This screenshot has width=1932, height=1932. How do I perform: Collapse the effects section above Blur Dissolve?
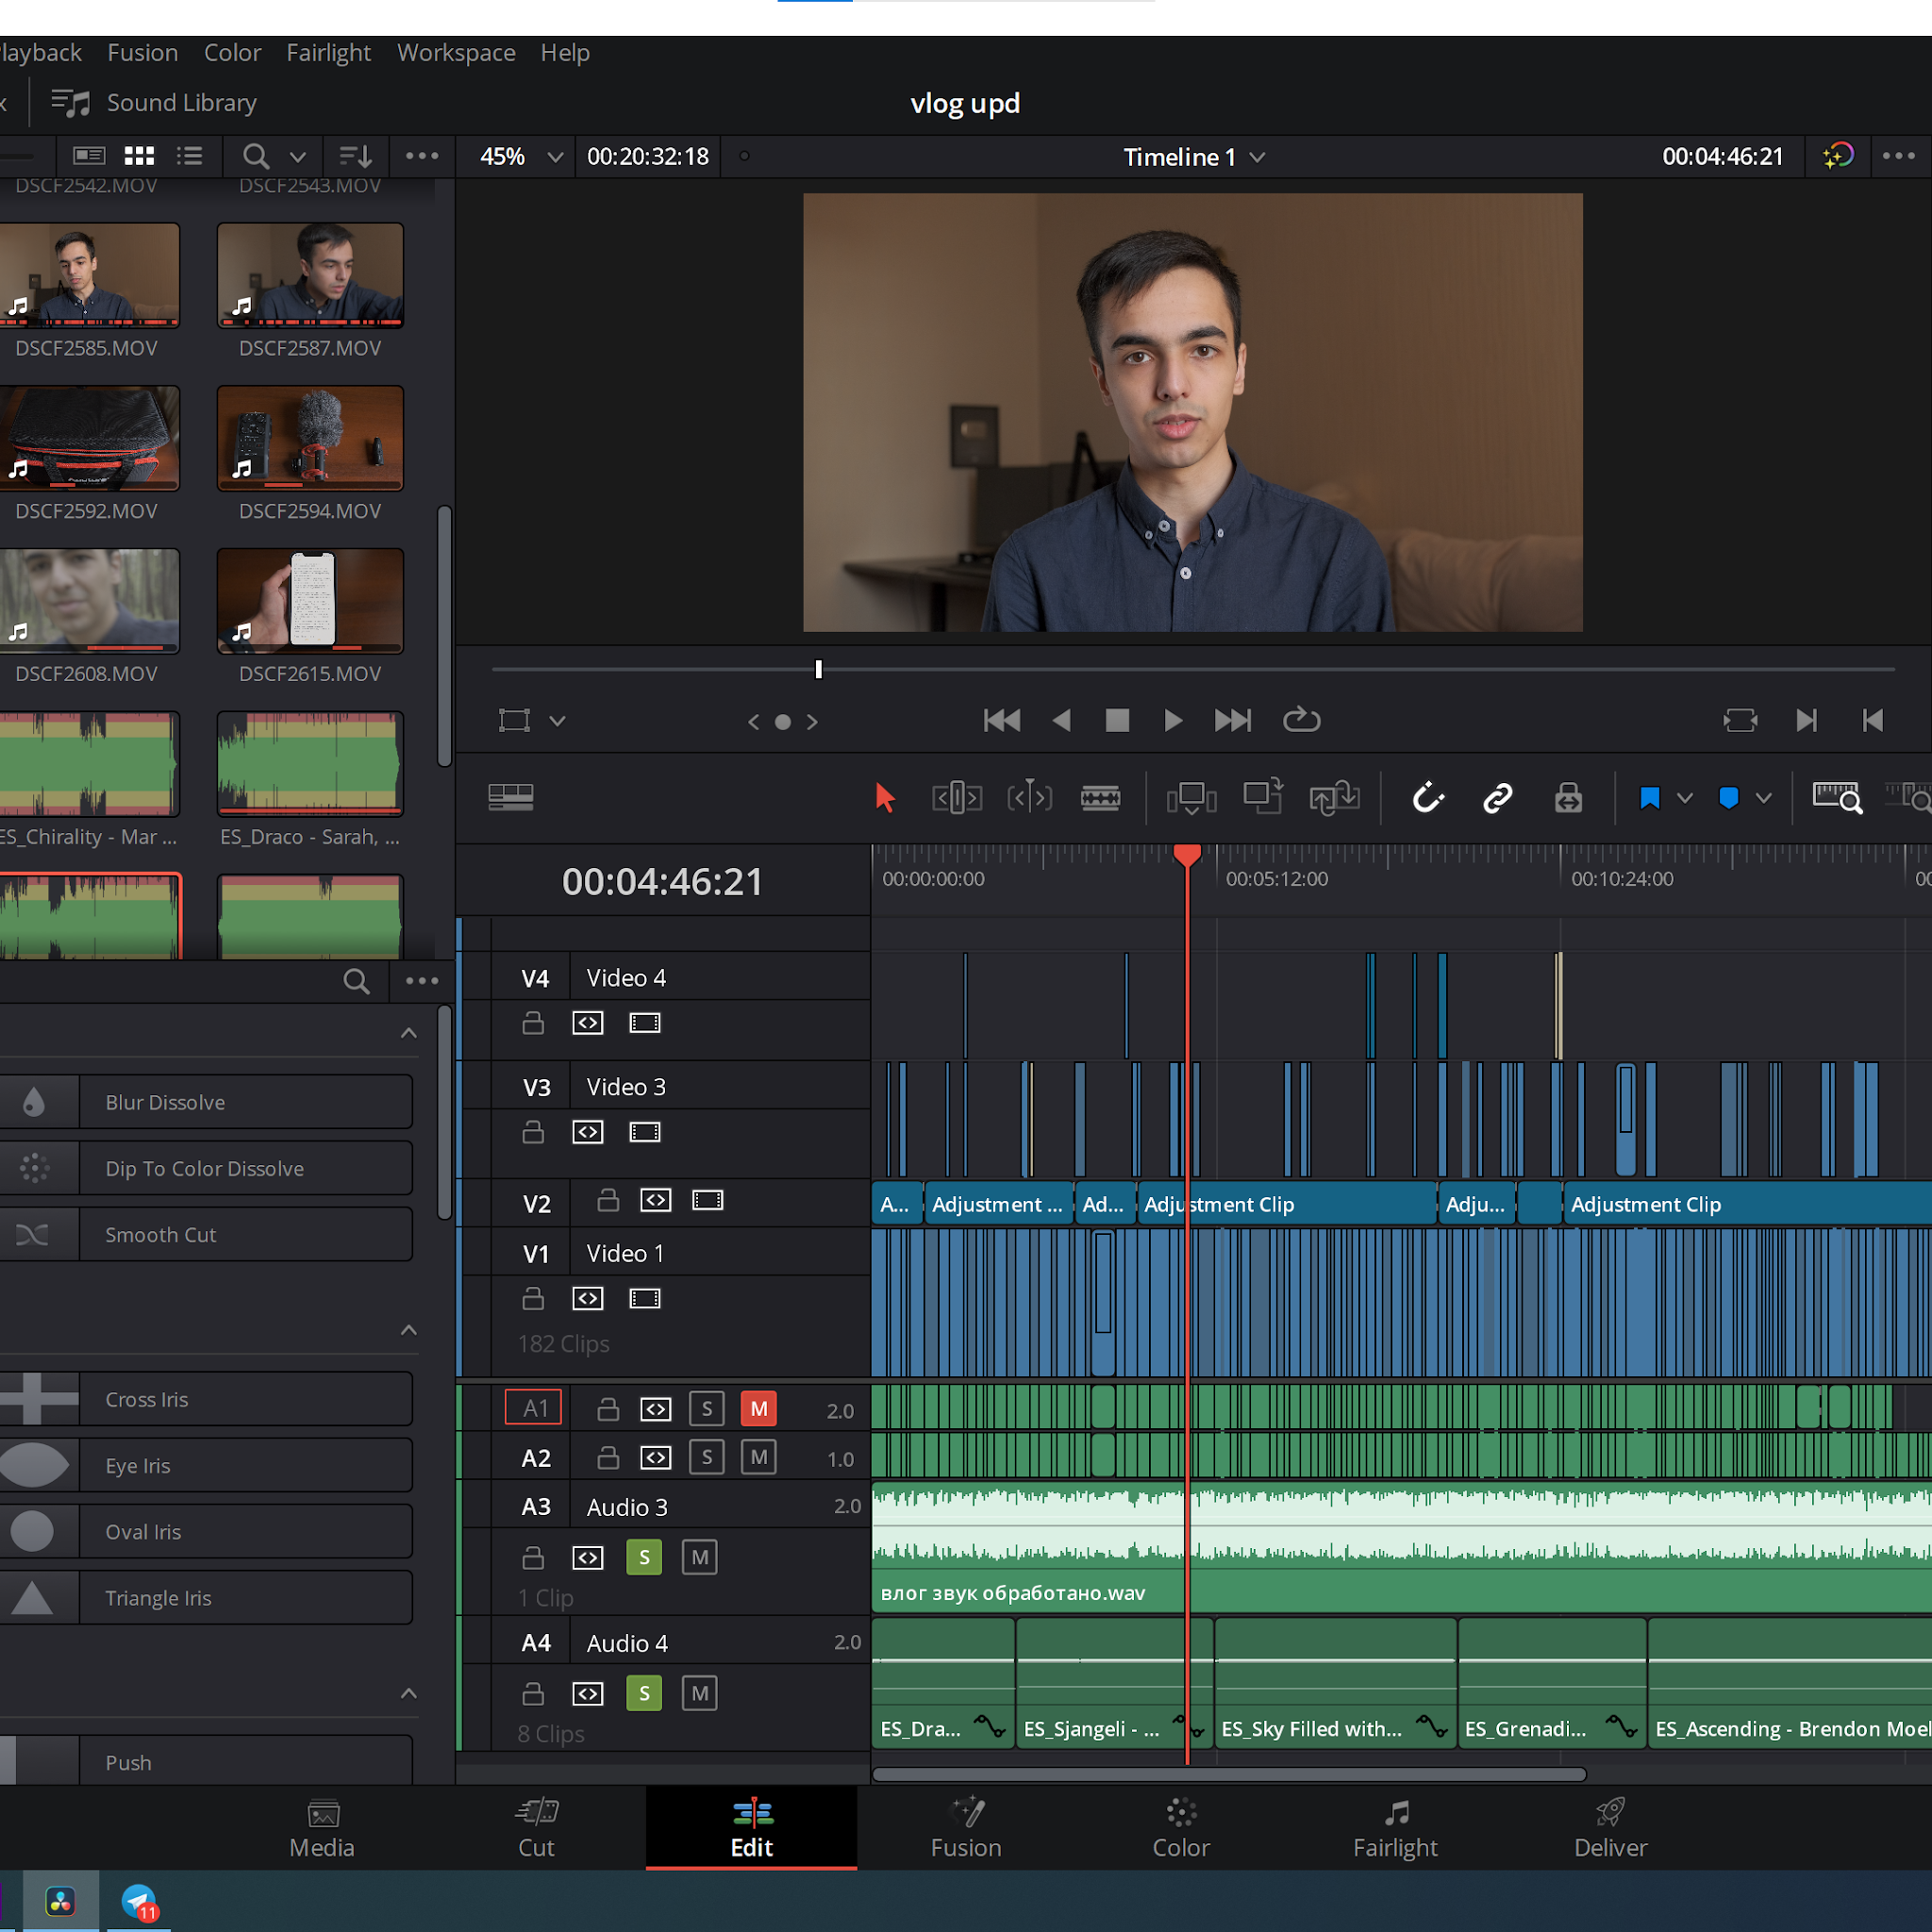click(408, 1033)
